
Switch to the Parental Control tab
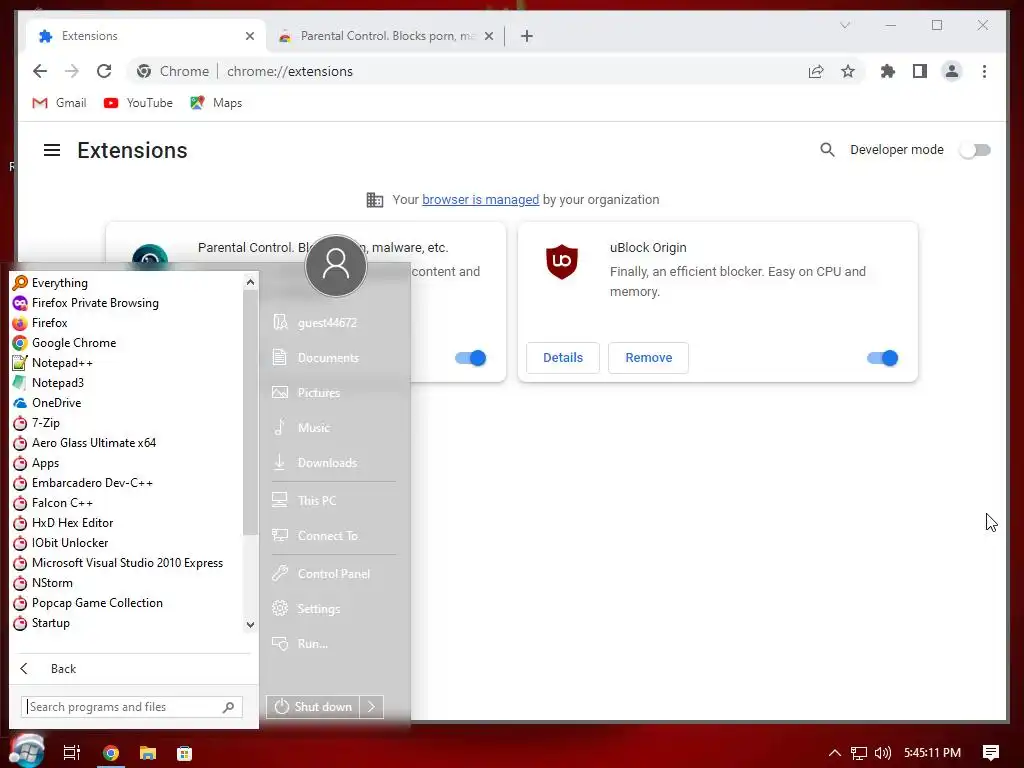coord(385,36)
